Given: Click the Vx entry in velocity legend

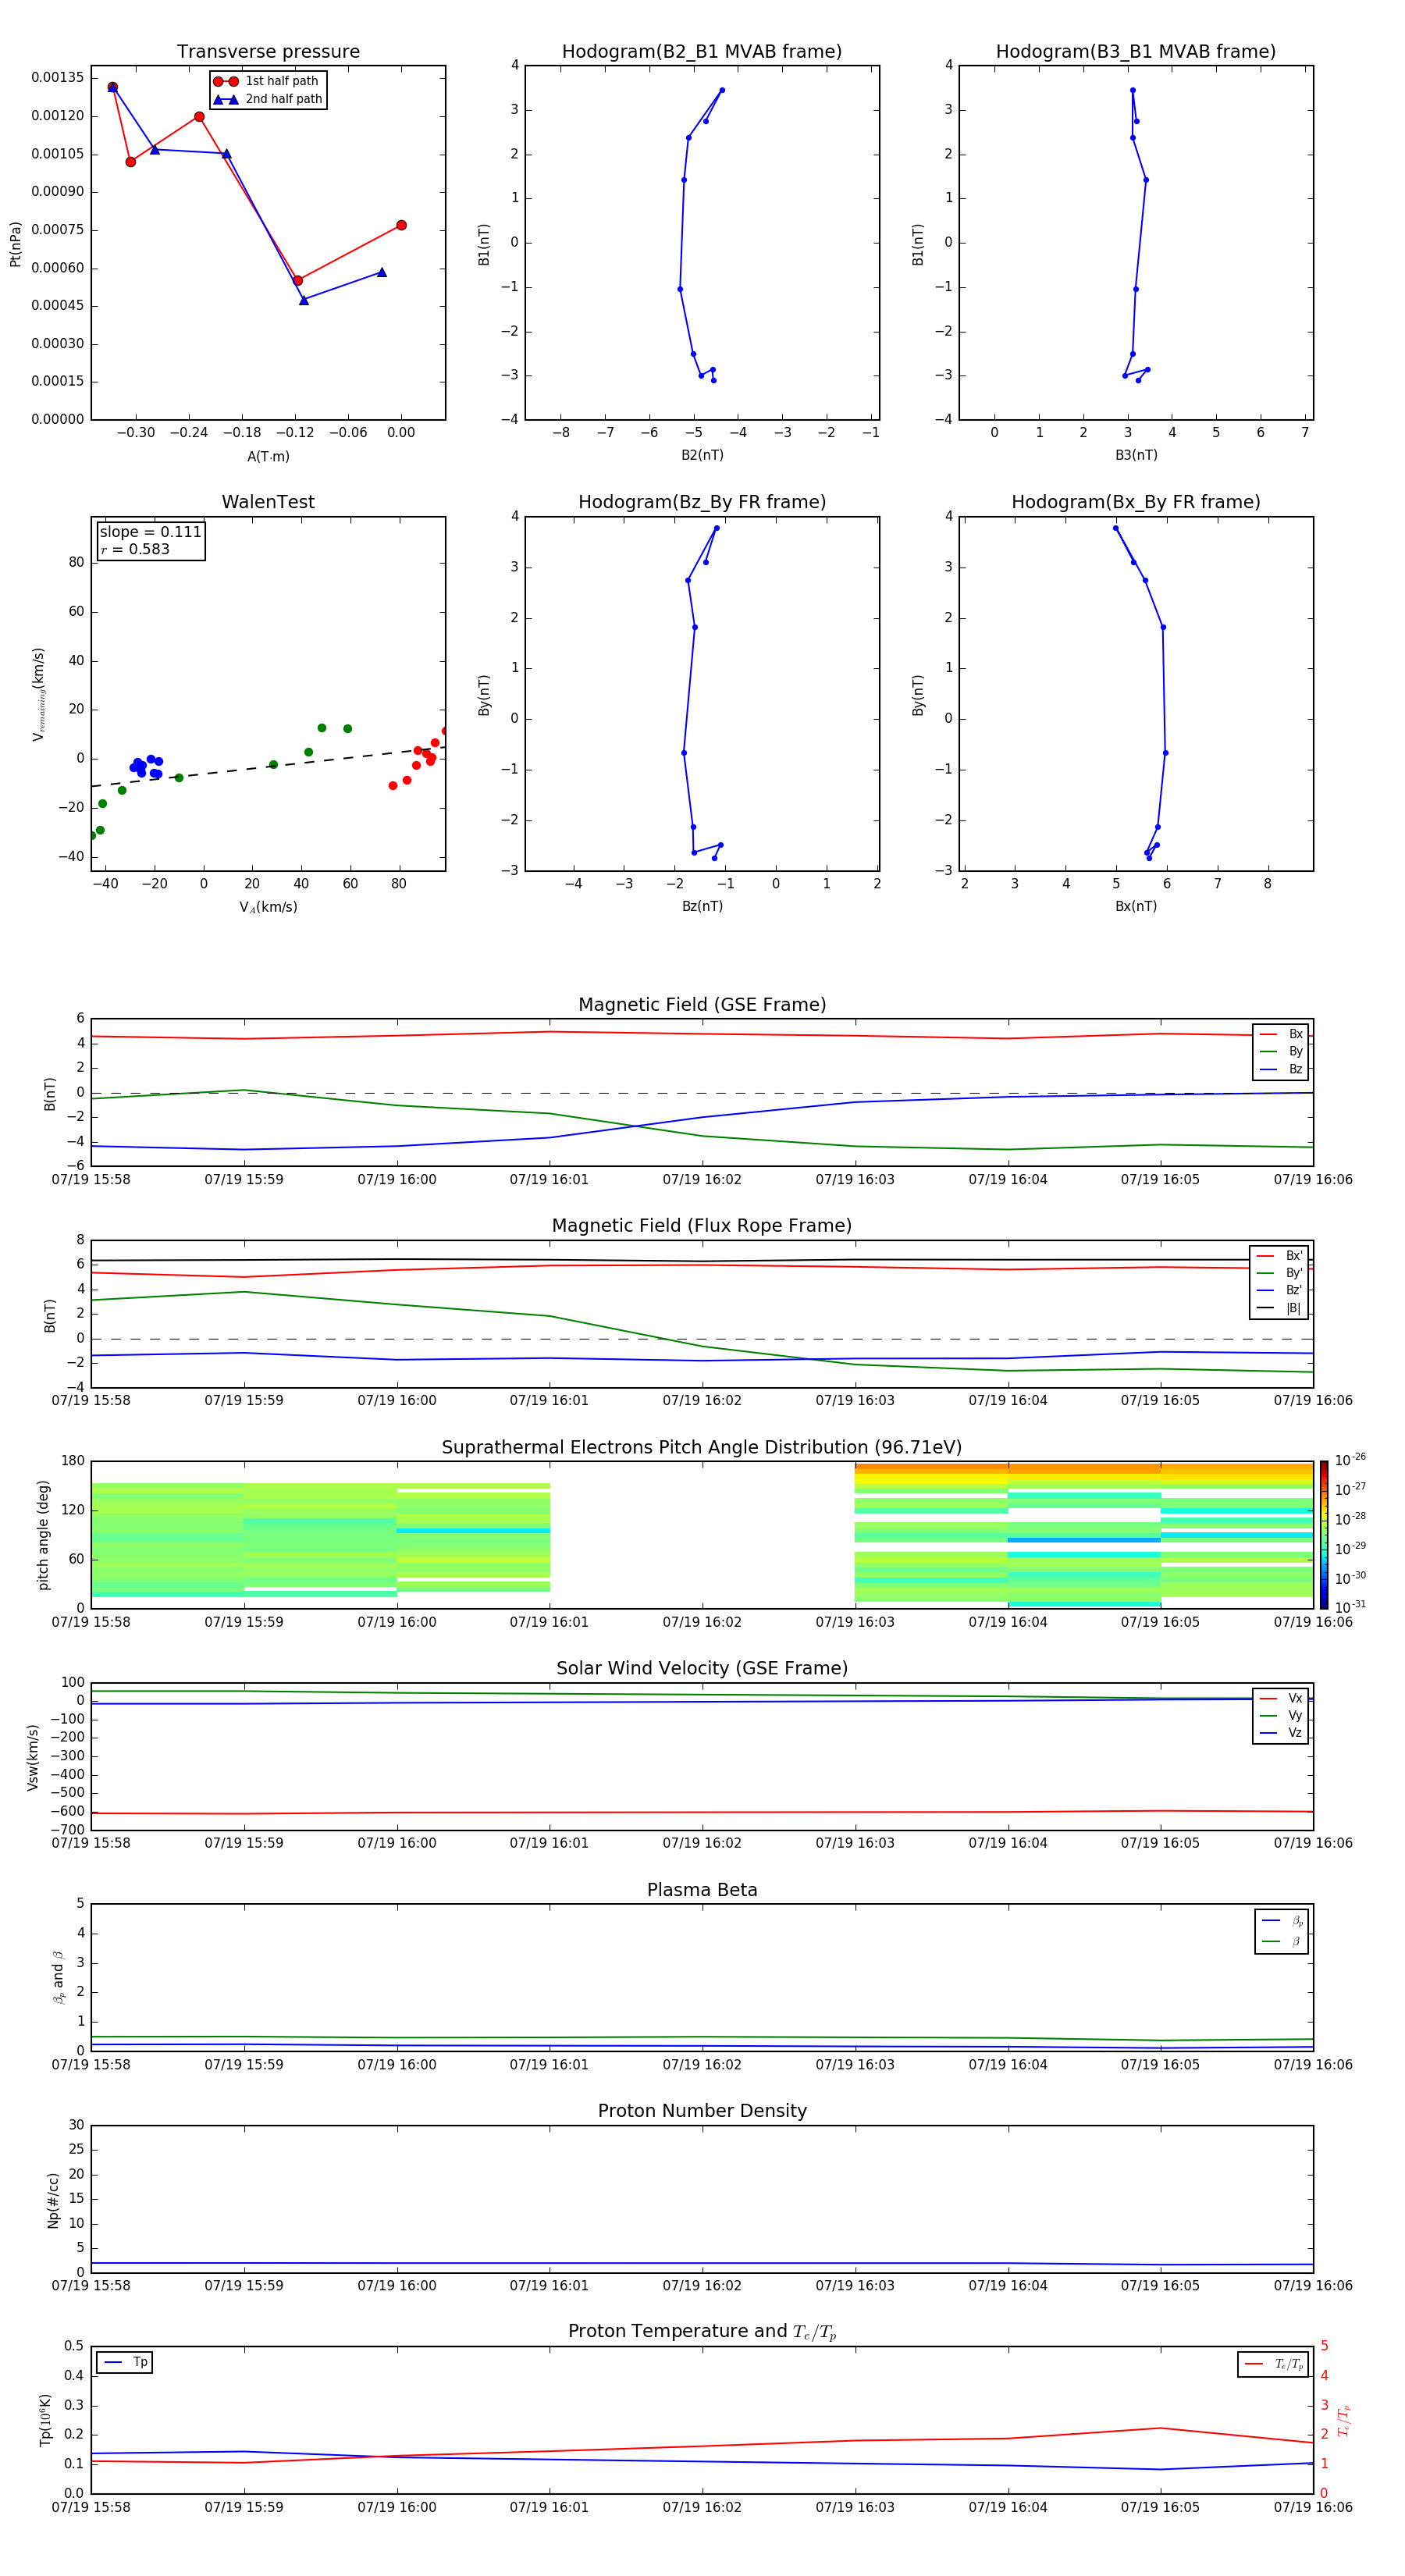Looking at the screenshot, I should [x=1281, y=1698].
